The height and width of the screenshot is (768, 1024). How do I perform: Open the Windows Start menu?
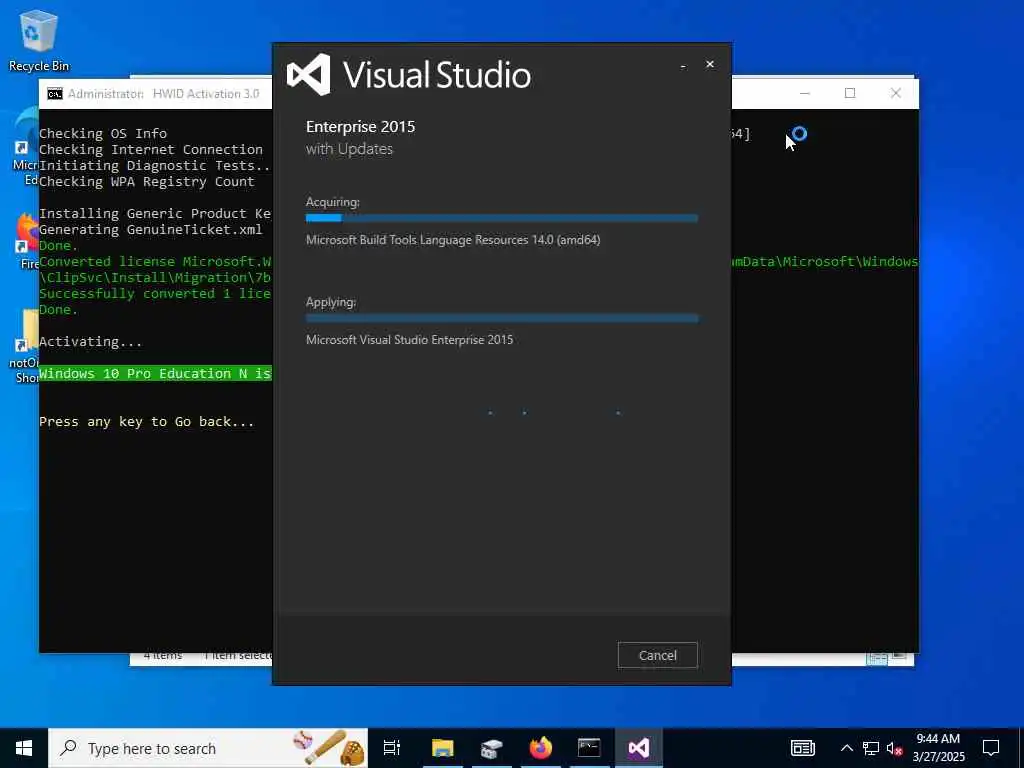(24, 748)
